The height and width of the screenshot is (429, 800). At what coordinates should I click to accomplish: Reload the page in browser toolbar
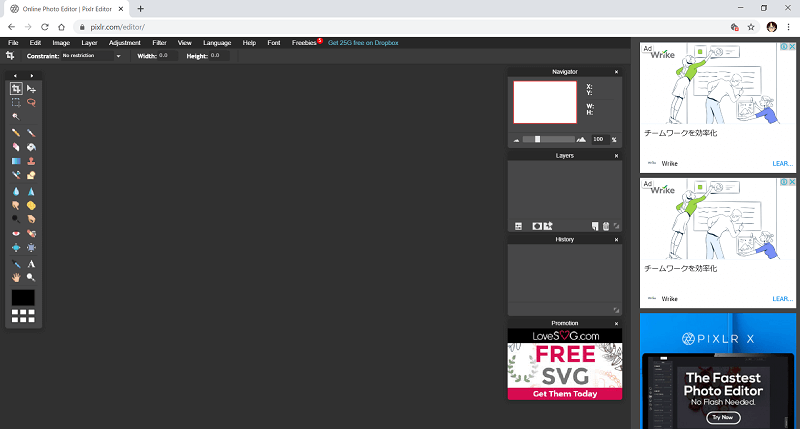pos(45,27)
